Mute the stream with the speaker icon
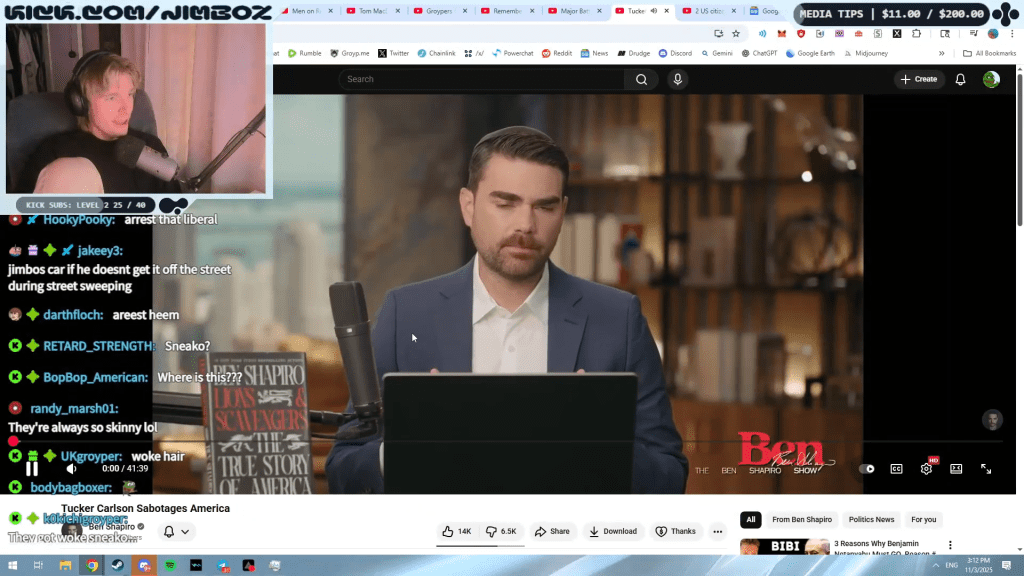Viewport: 1024px width, 576px height. pos(71,469)
